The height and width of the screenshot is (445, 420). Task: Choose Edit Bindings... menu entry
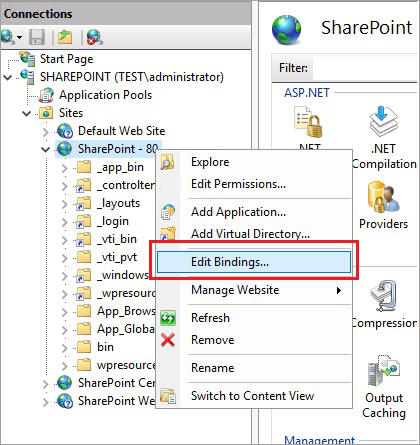(254, 262)
